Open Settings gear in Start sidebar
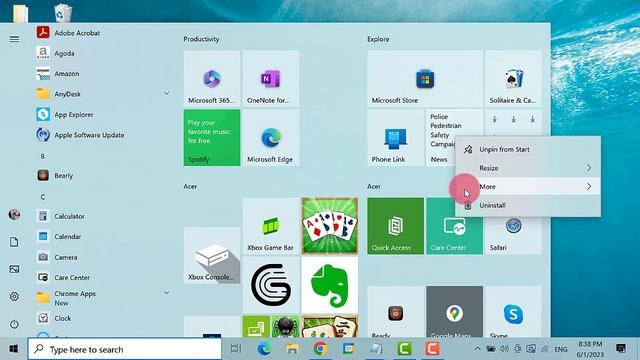640x360 pixels. point(14,296)
